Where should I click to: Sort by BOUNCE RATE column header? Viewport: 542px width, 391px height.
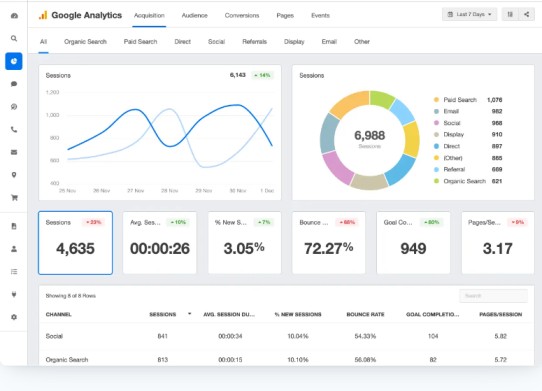365,314
